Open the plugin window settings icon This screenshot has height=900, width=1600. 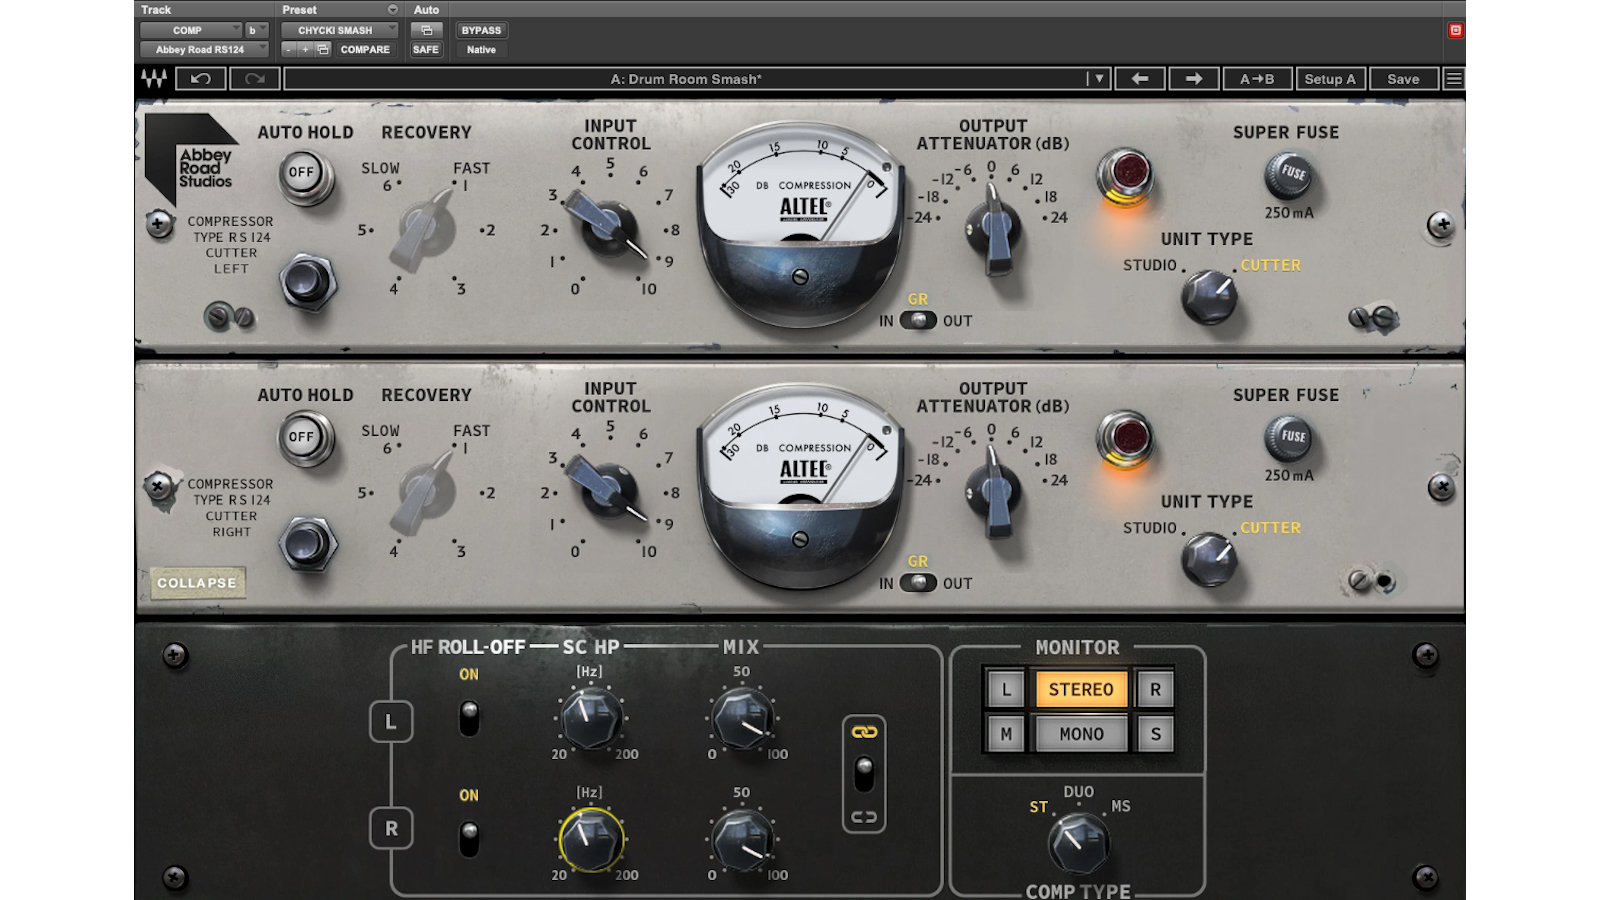coord(427,30)
